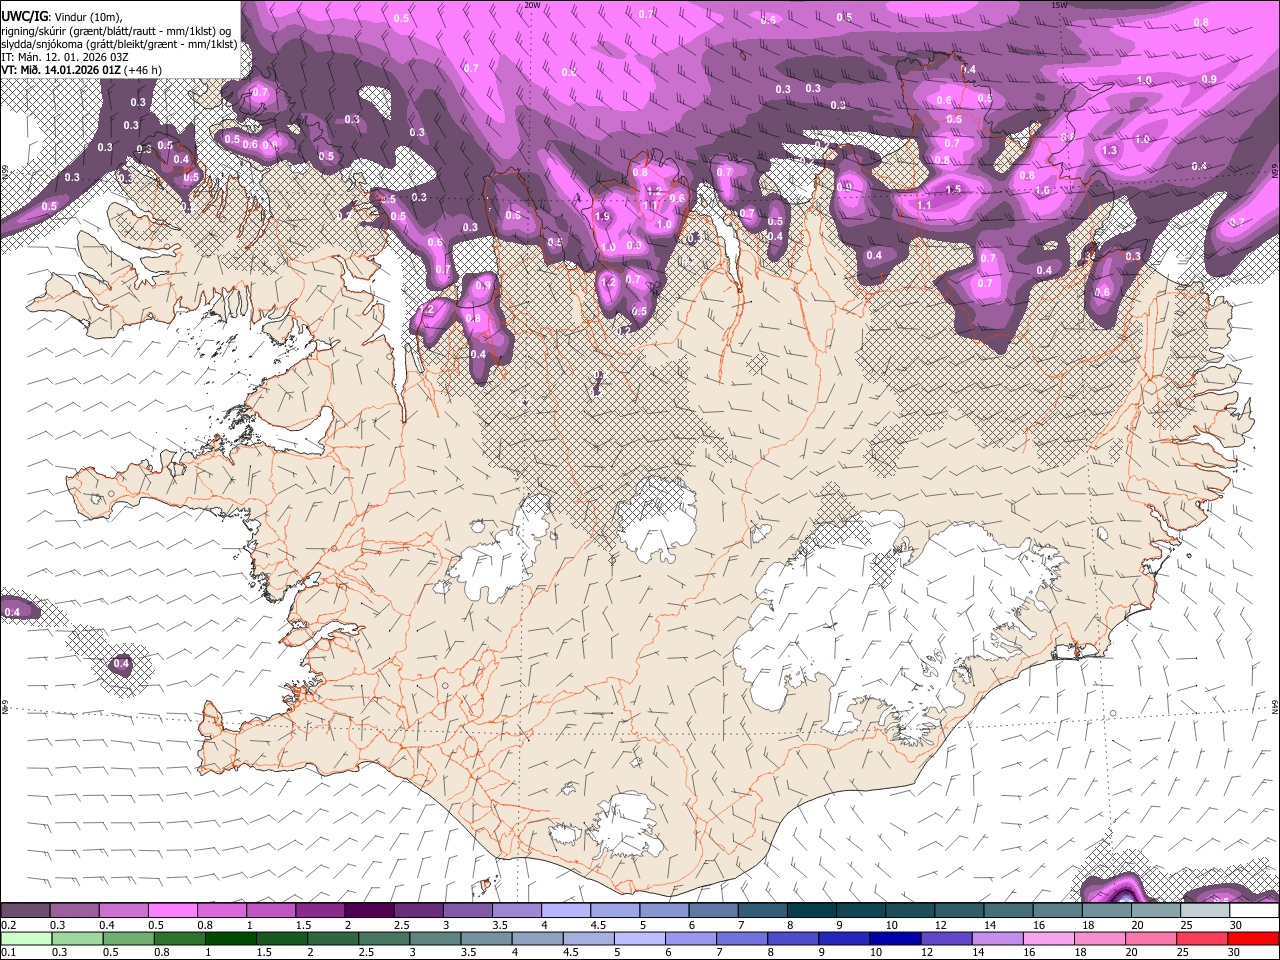
Task: Click the '1.6' precipitation value on the map
Action: [1043, 191]
